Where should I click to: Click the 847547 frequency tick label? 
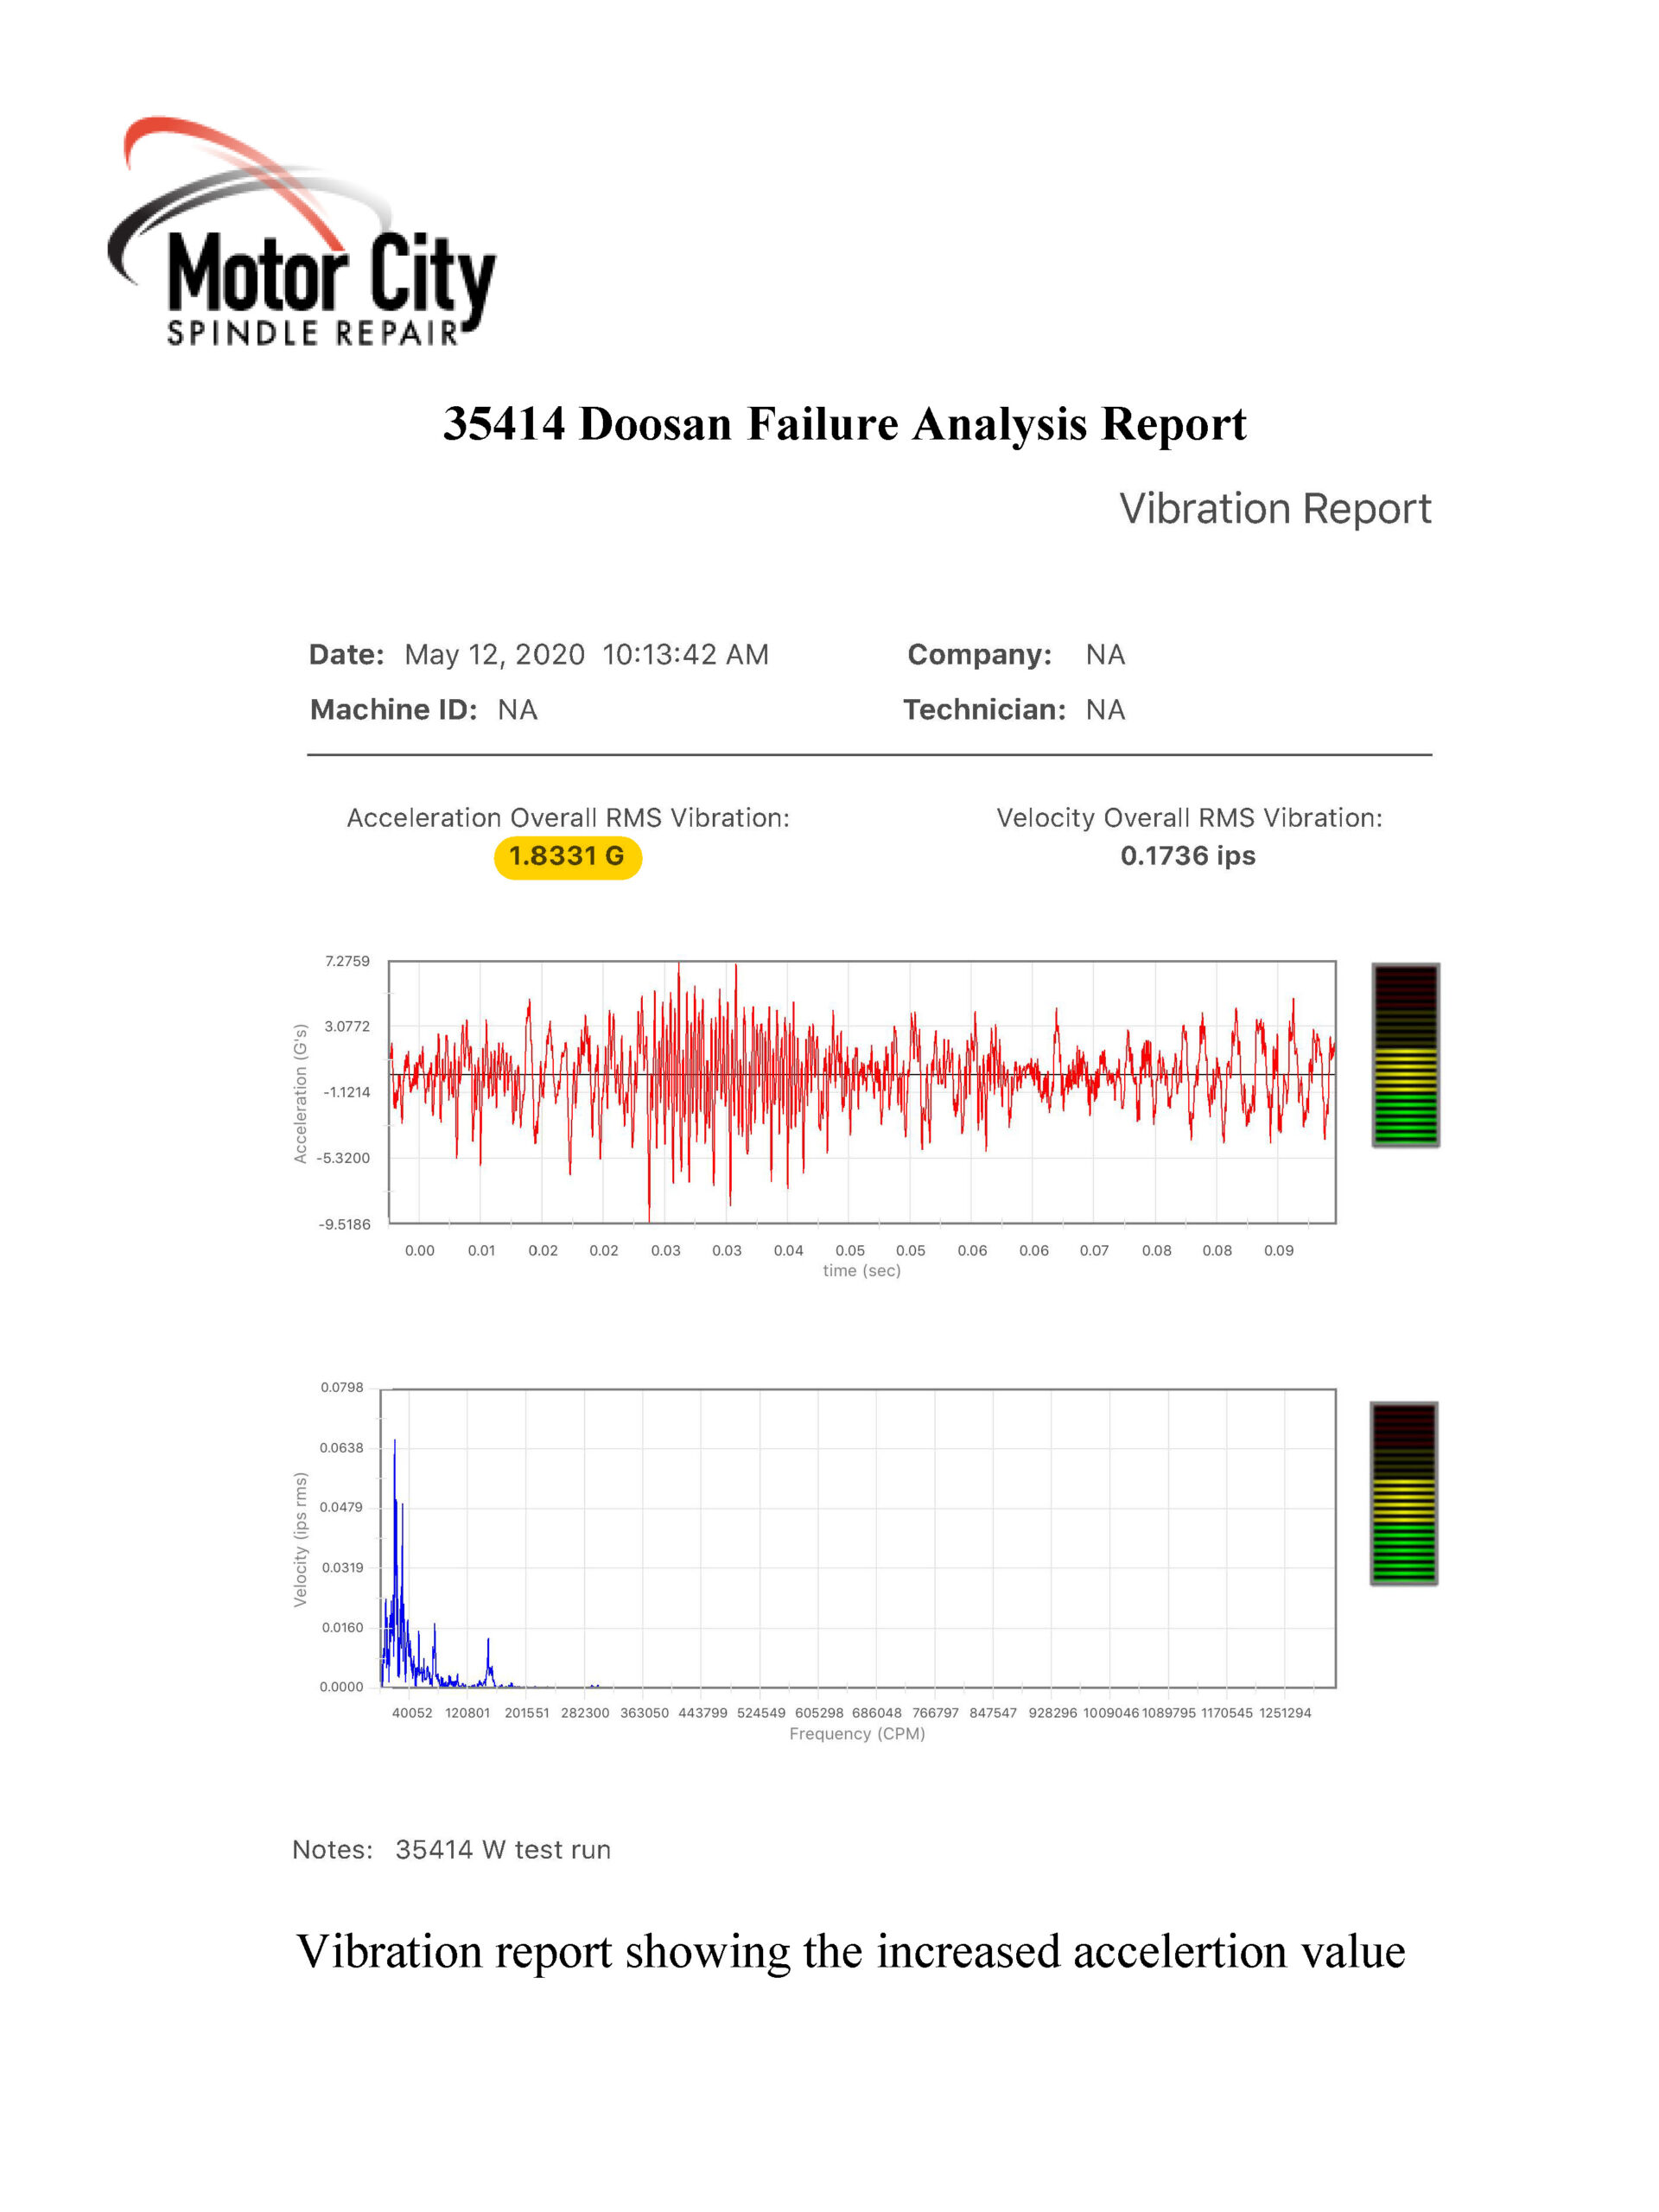tap(993, 1713)
